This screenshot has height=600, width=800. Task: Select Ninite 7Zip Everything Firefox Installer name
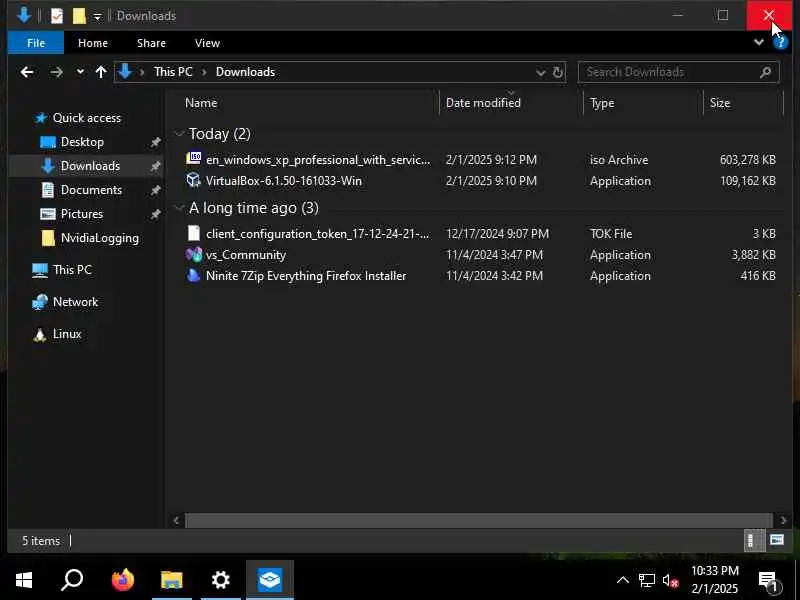(306, 276)
